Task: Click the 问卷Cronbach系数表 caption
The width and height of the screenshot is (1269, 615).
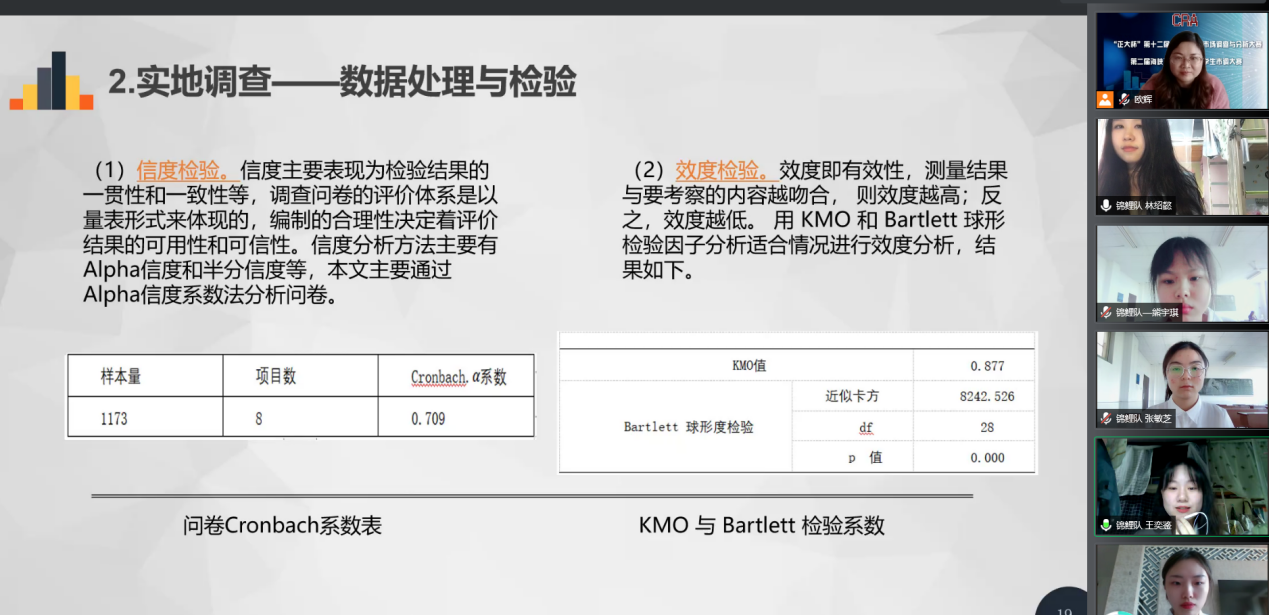Action: [282, 525]
